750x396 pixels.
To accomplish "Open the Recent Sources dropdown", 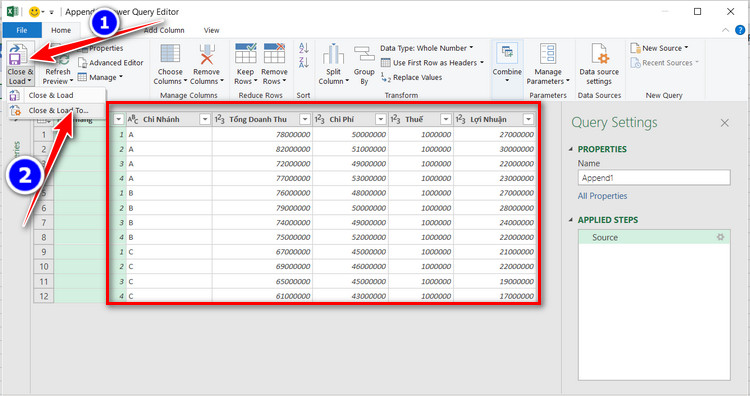I will tap(664, 63).
